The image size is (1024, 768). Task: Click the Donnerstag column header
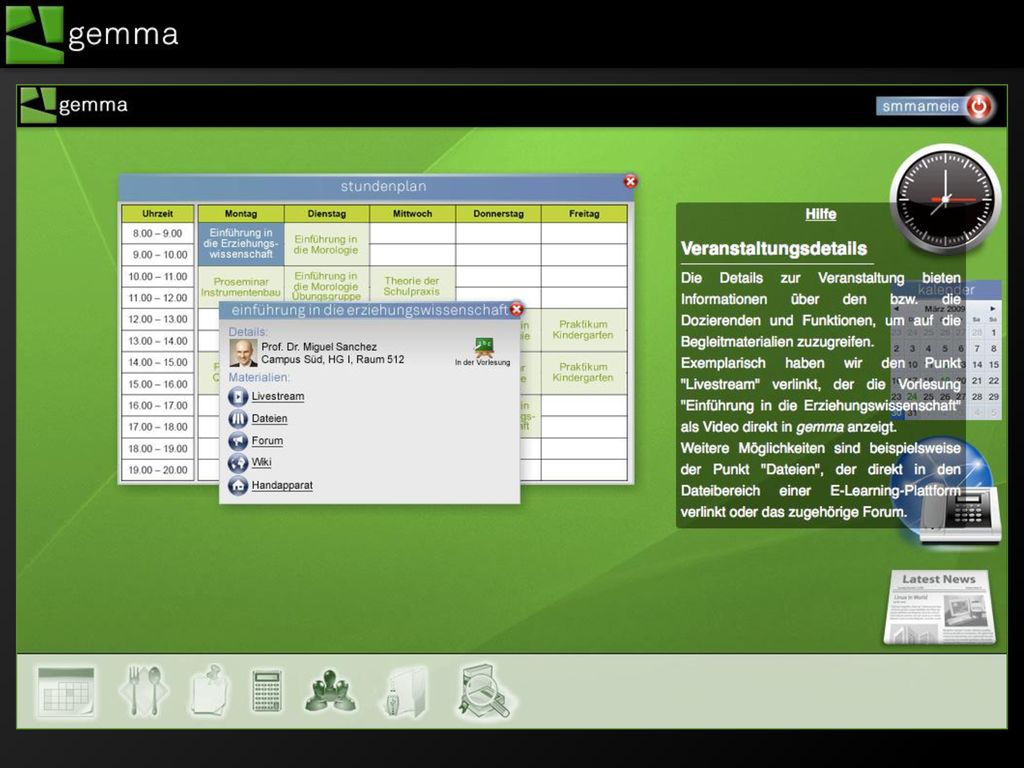click(498, 214)
